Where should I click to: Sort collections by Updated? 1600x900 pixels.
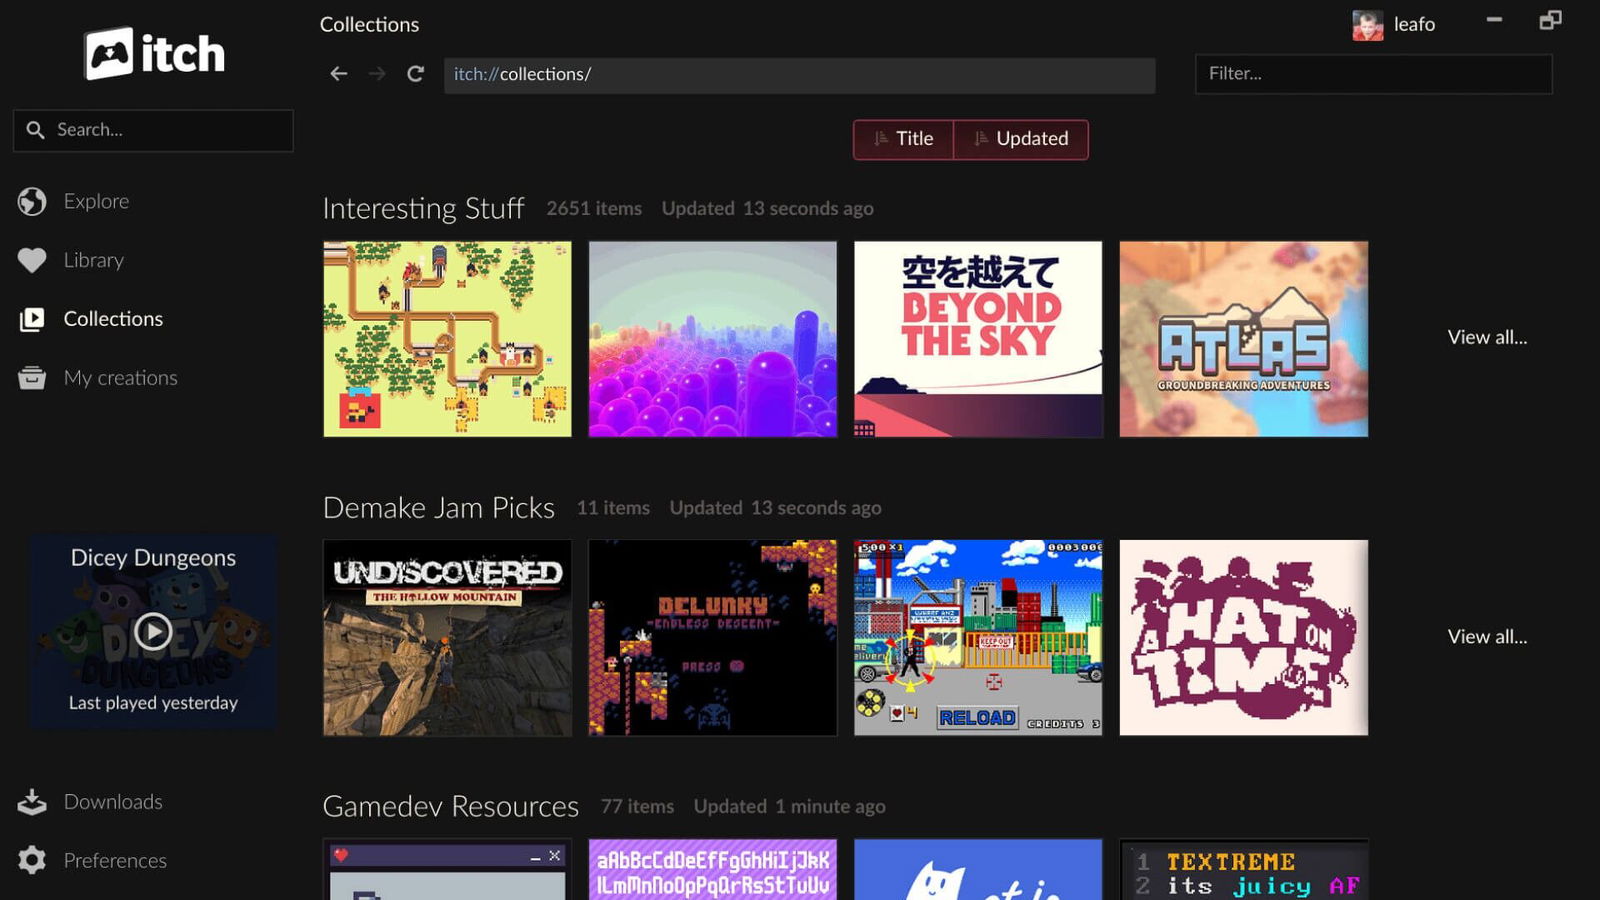coord(1022,139)
